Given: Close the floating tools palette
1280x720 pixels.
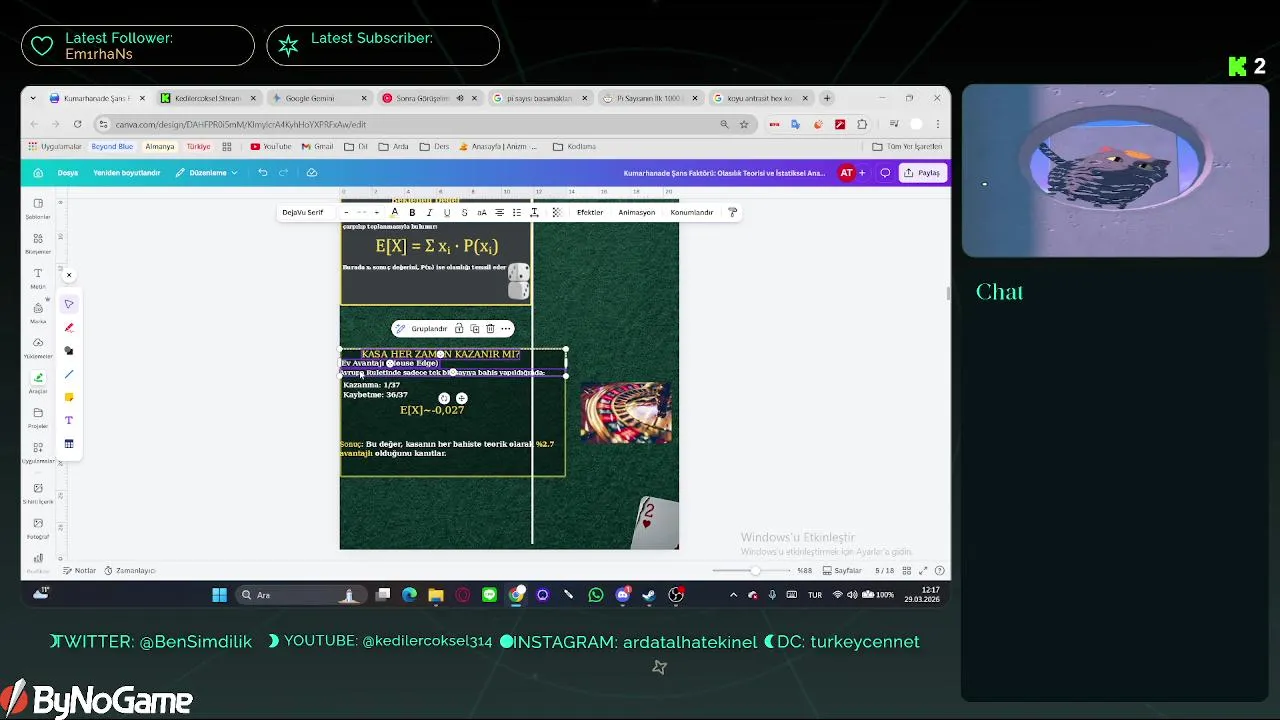Looking at the screenshot, I should [x=68, y=274].
